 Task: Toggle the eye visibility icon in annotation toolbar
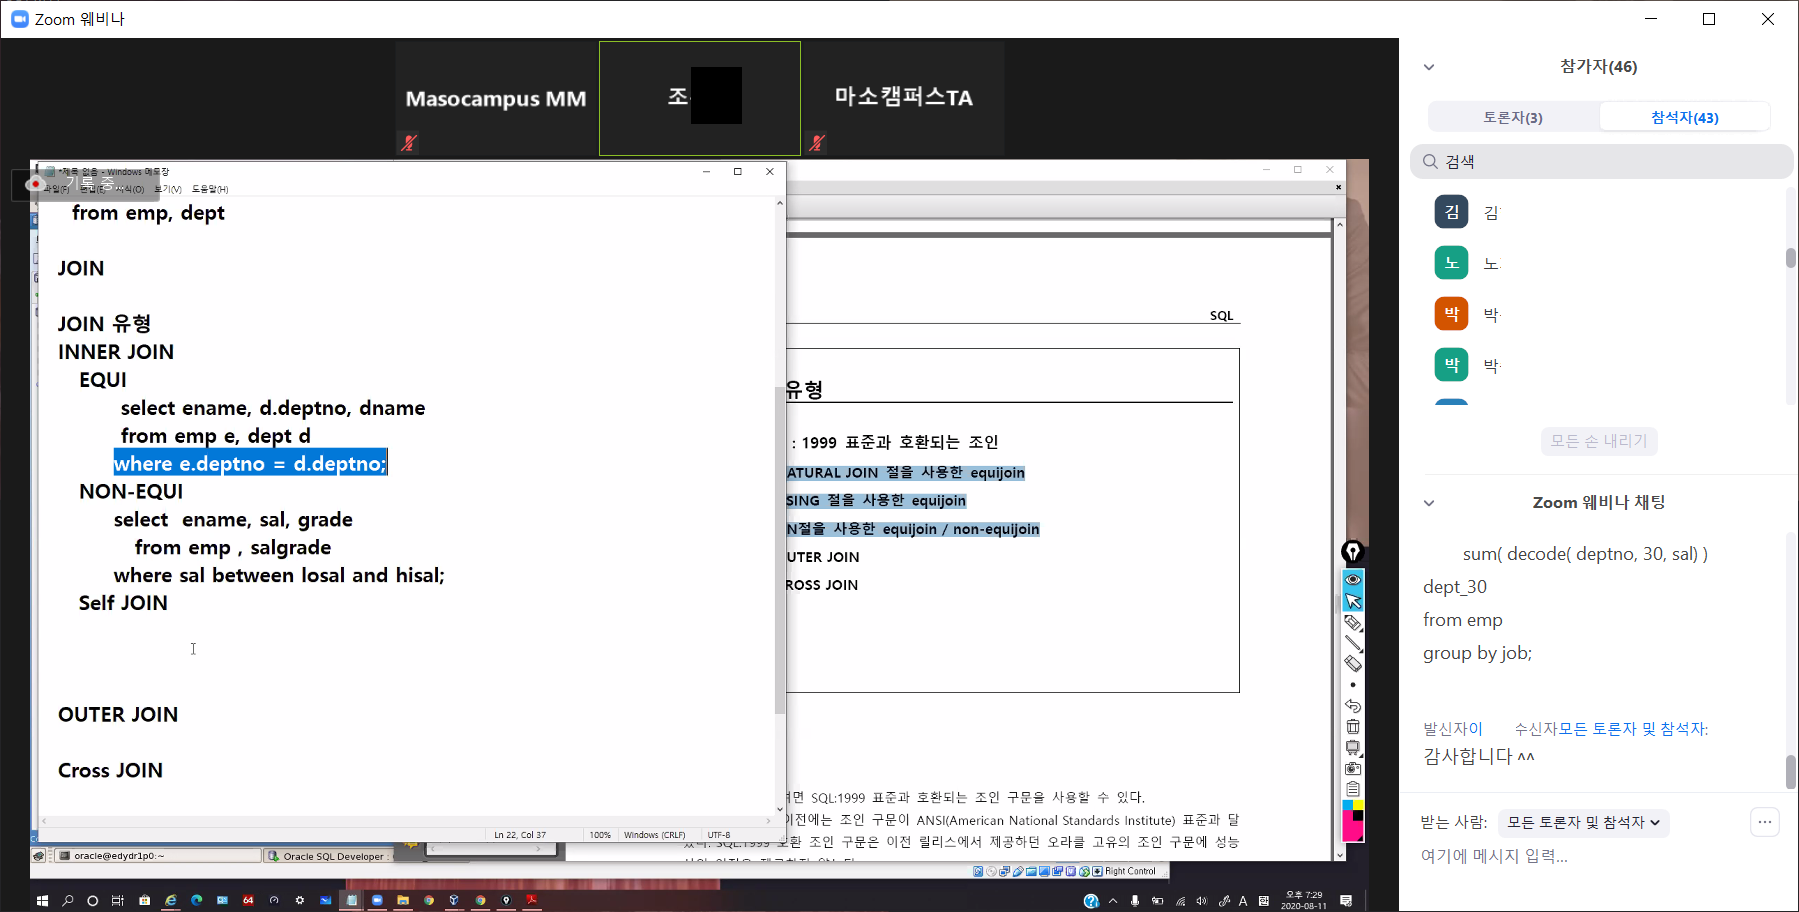[1353, 580]
